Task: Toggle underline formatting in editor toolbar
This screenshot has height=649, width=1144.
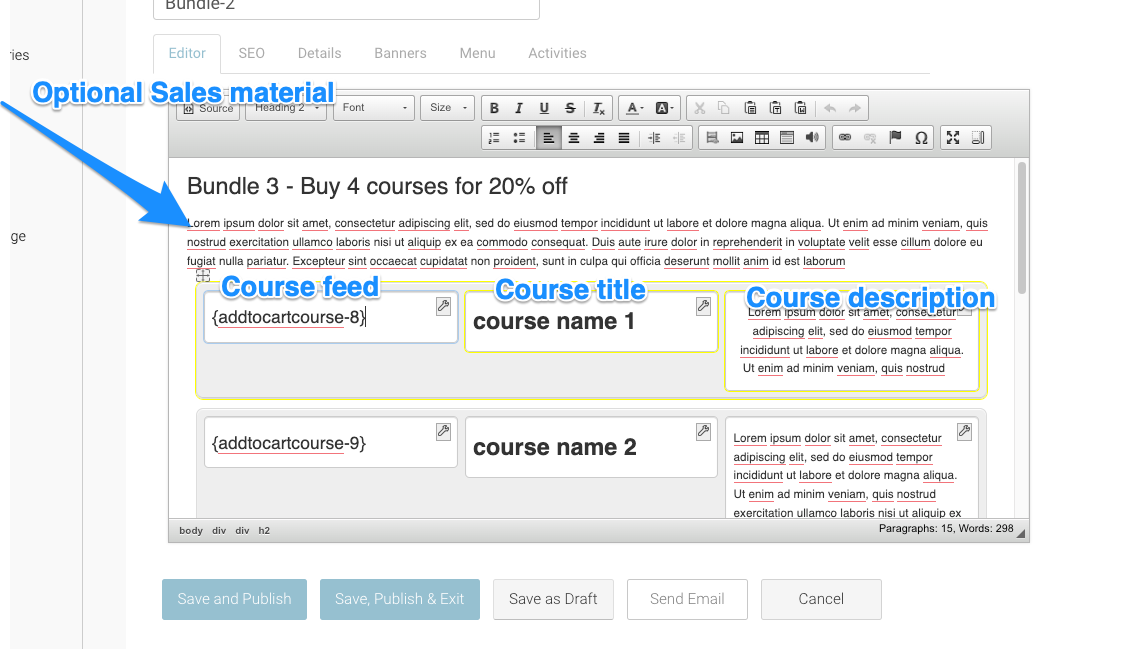Action: pyautogui.click(x=544, y=108)
